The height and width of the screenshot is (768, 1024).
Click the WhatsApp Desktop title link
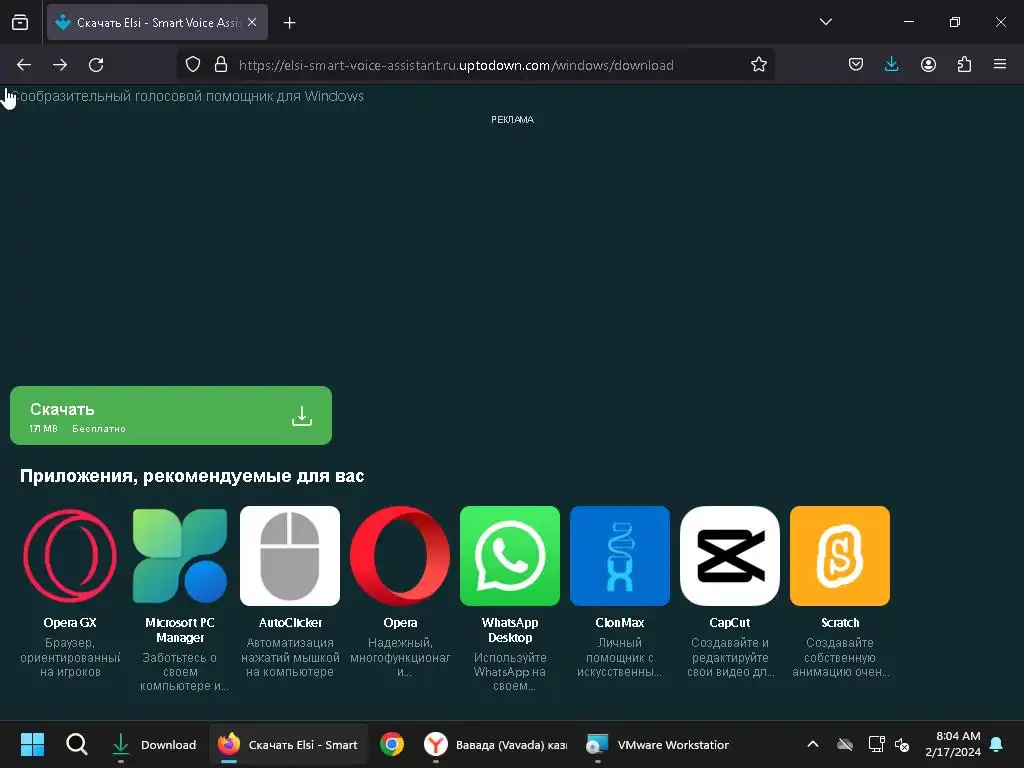(510, 630)
